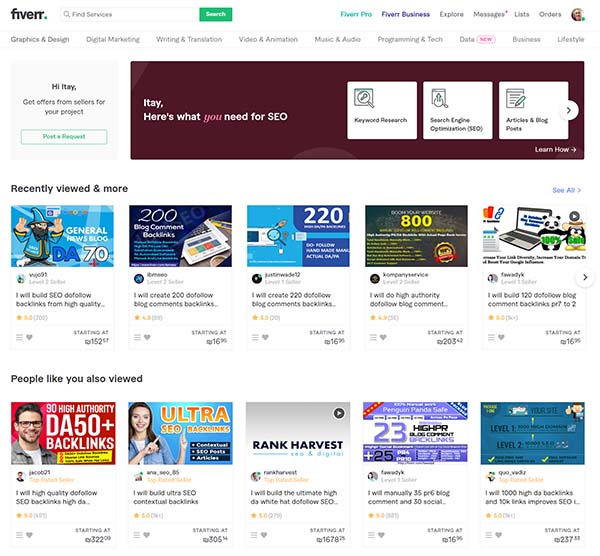
Task: Open the Graphics & Design category
Action: (40, 39)
